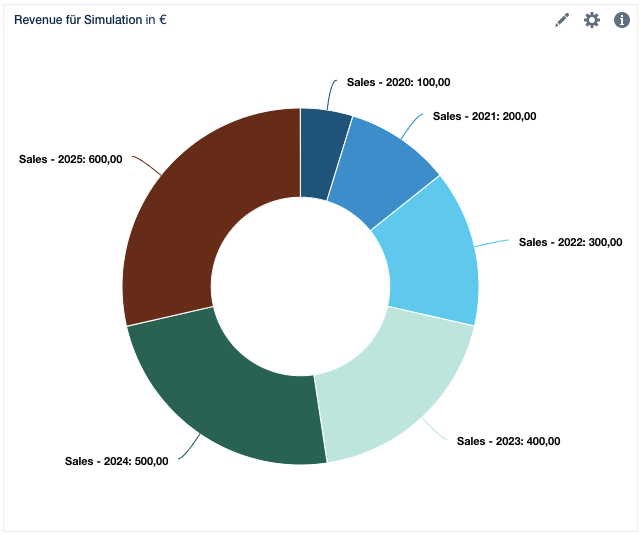Screen dimensions: 641x535
Task: Select the "Sales - 2021: 200,00" label
Action: tap(484, 116)
